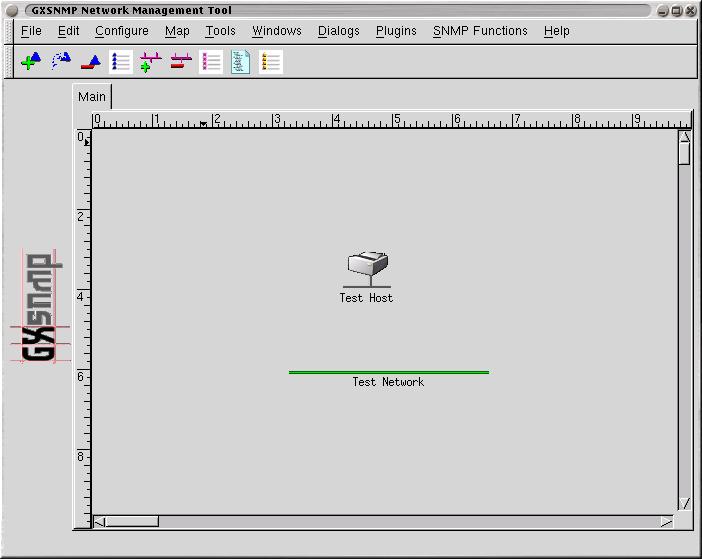Click the edit host toolbar icon
The image size is (702, 559).
coord(61,62)
